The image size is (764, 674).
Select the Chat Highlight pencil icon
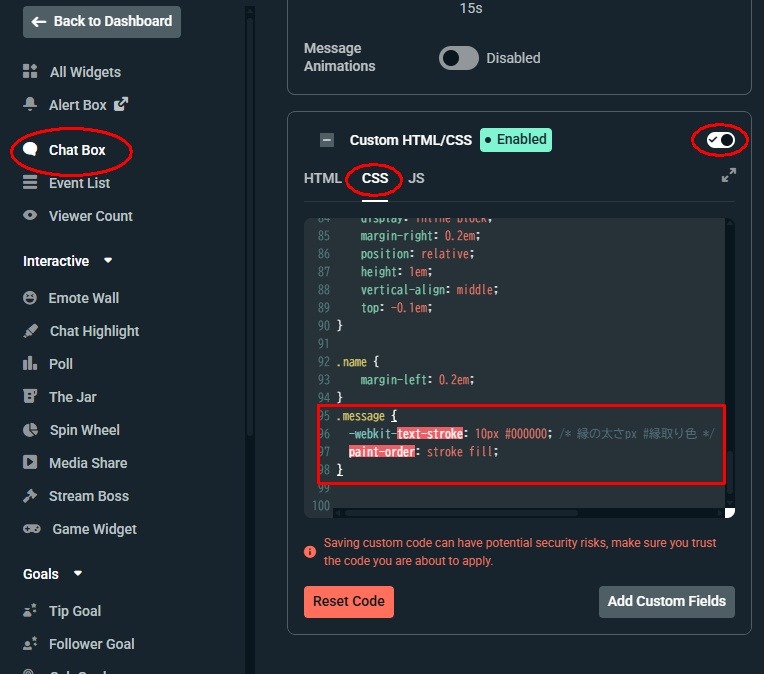pos(30,331)
